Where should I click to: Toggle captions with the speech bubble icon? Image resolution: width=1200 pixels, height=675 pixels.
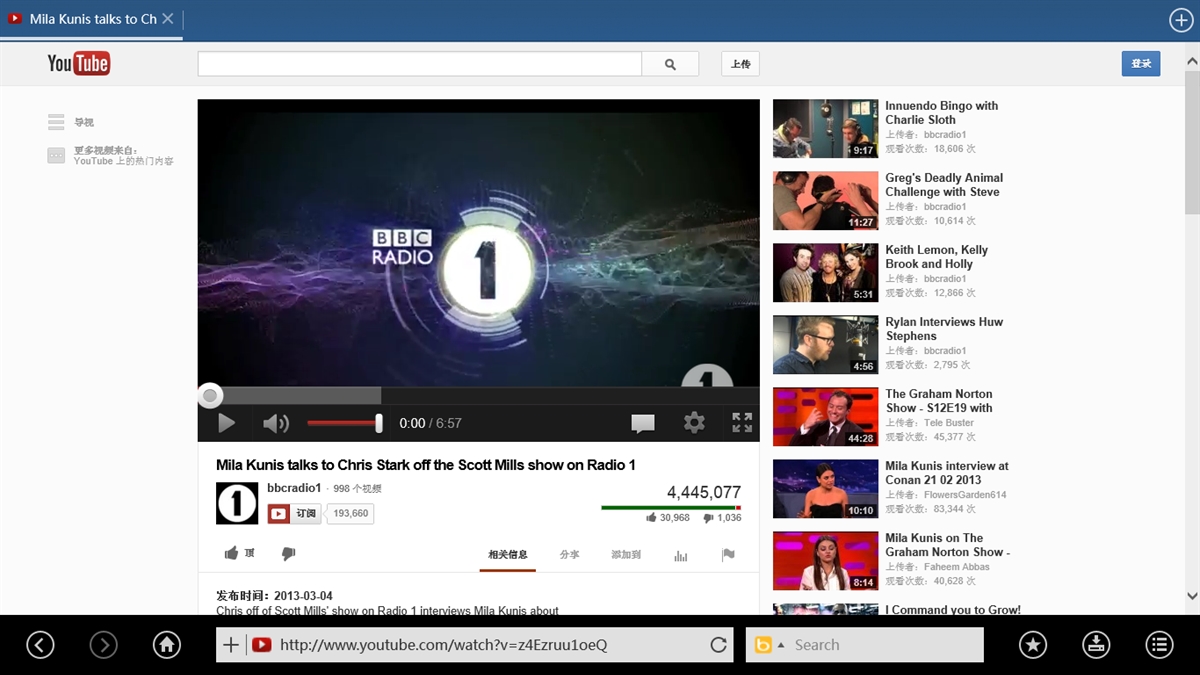(x=643, y=423)
